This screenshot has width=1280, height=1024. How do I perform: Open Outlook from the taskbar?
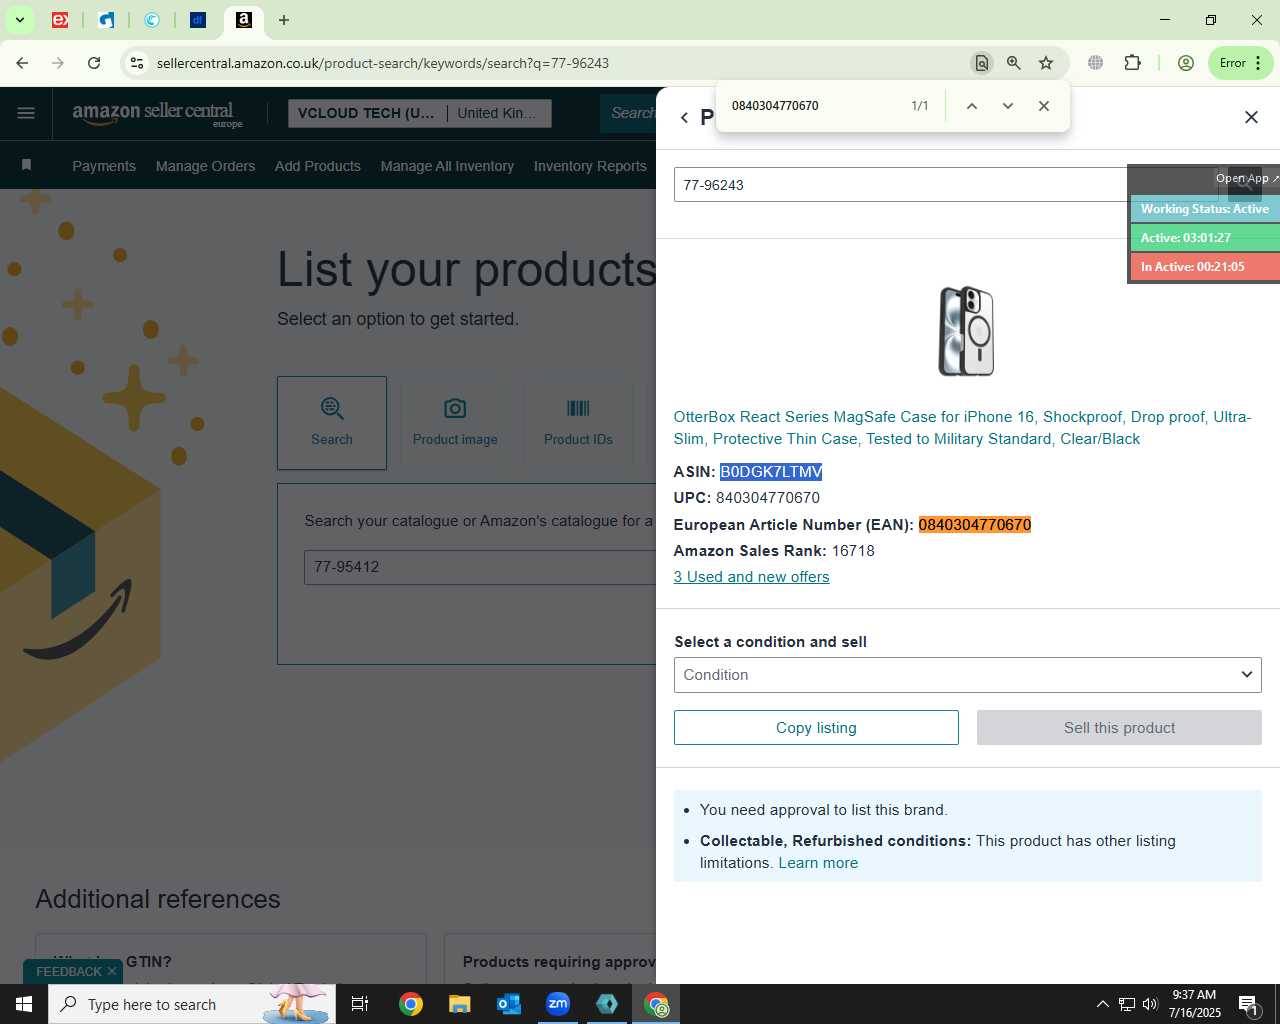pyautogui.click(x=509, y=1004)
